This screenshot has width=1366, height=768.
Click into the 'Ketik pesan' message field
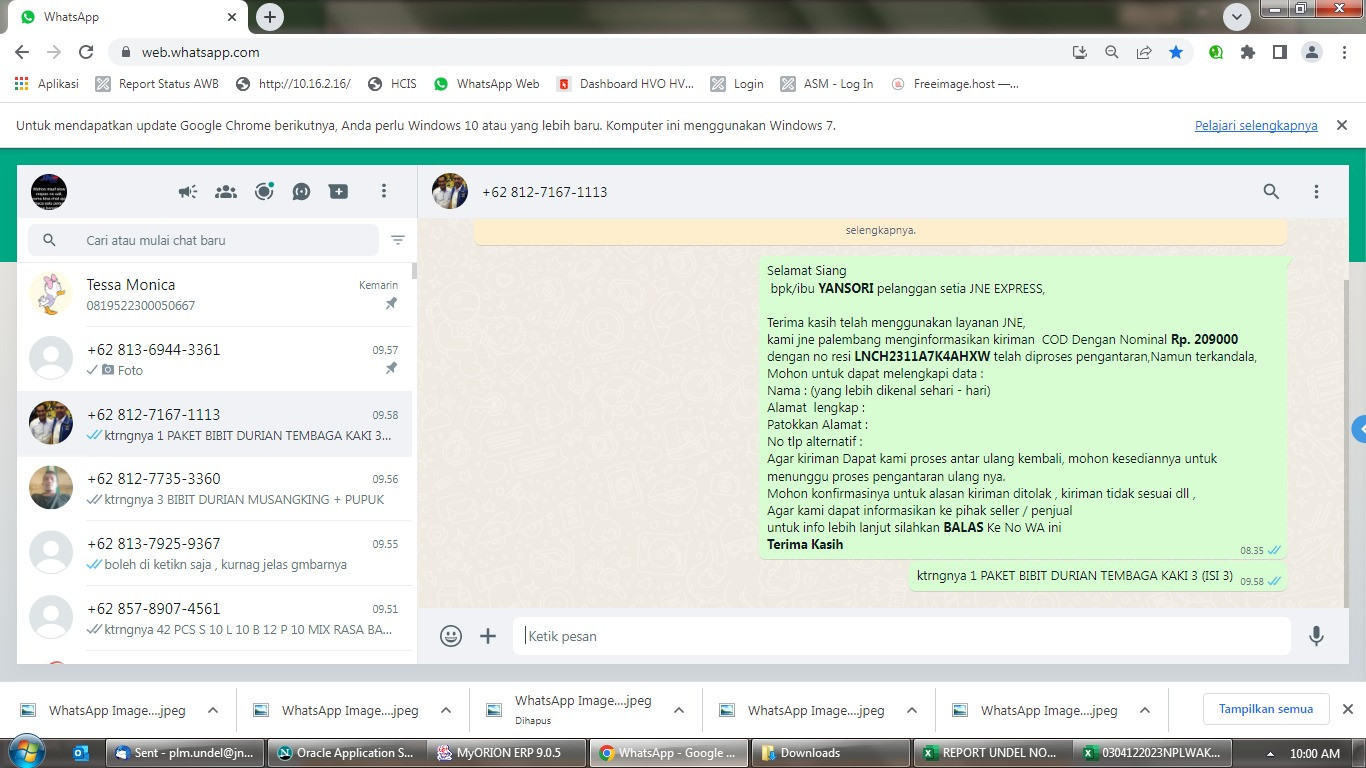coord(902,636)
